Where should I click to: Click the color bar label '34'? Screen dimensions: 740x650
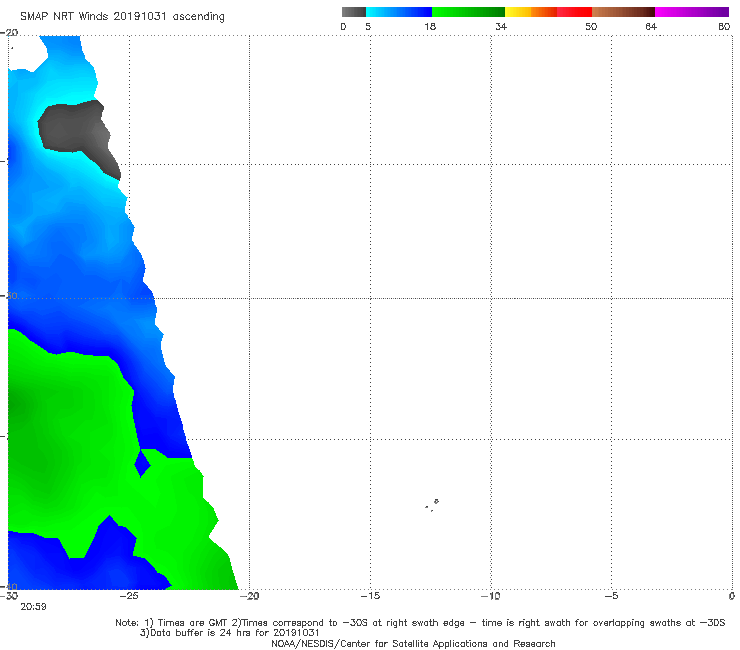click(501, 26)
